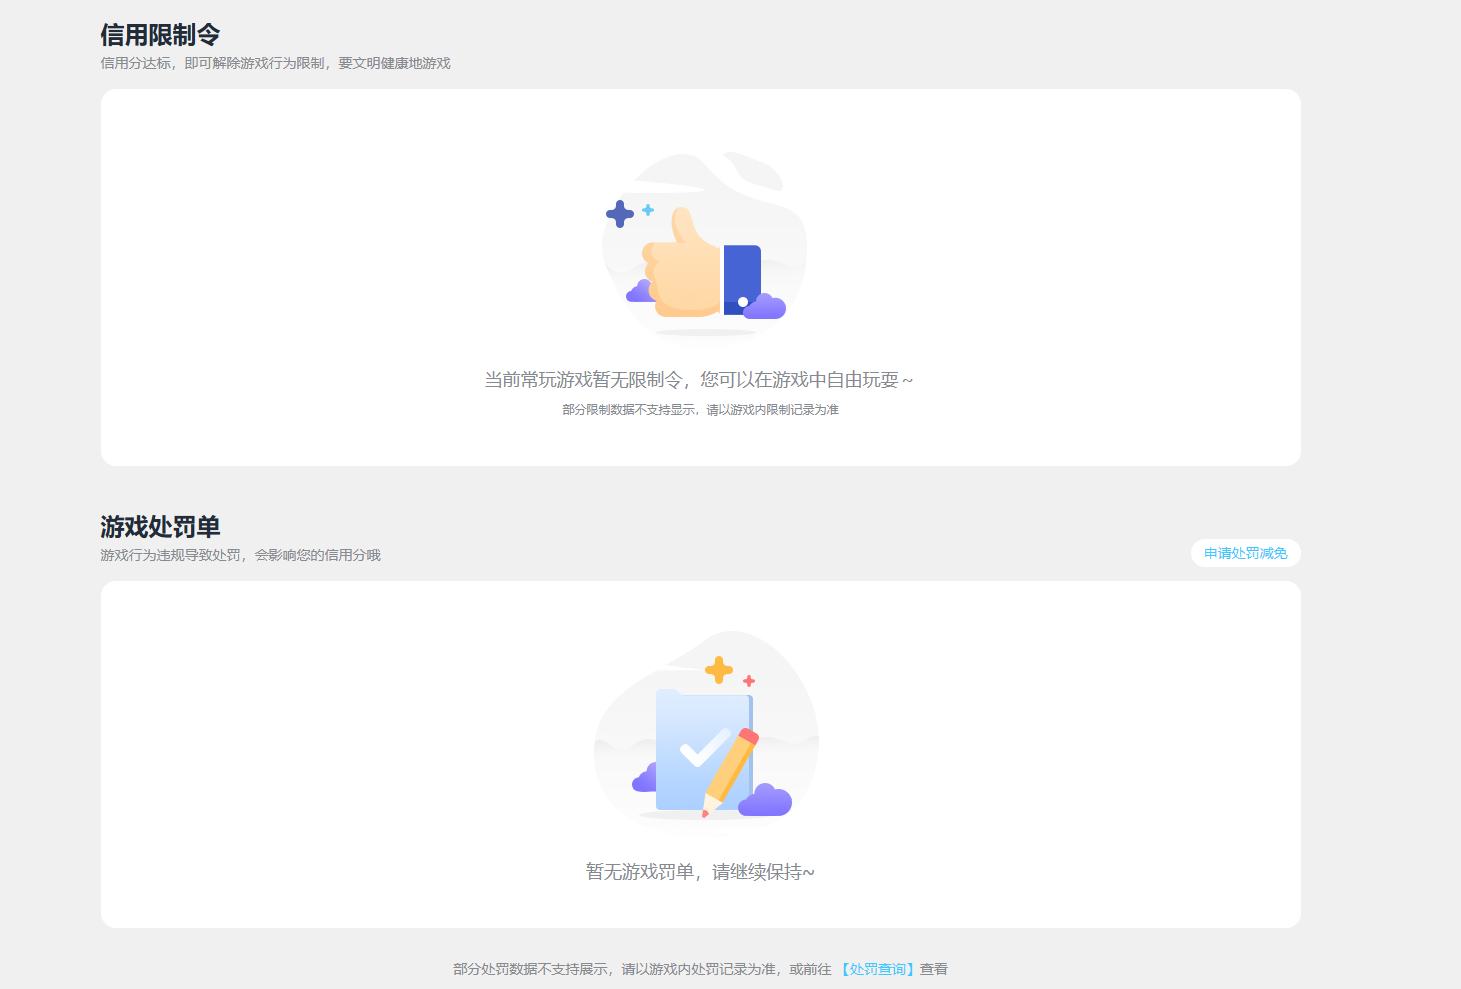Click footer text 部分处罚数据不支持展示
1461x989 pixels.
click(x=530, y=969)
